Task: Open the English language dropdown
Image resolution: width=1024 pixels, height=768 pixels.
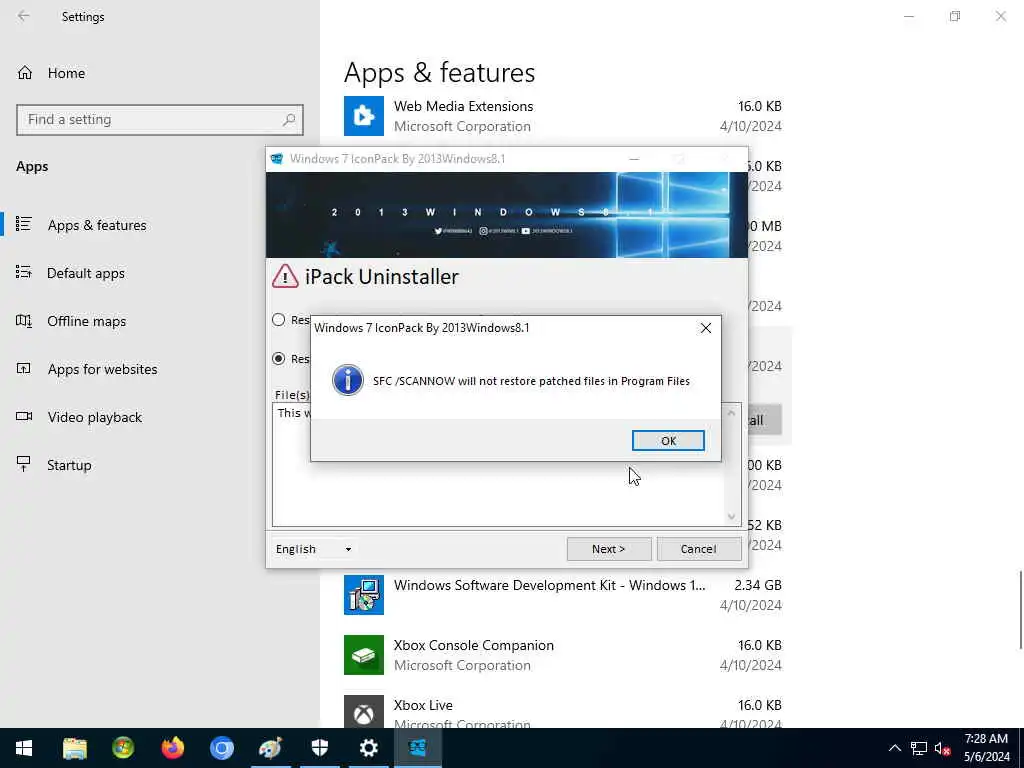Action: [x=313, y=549]
